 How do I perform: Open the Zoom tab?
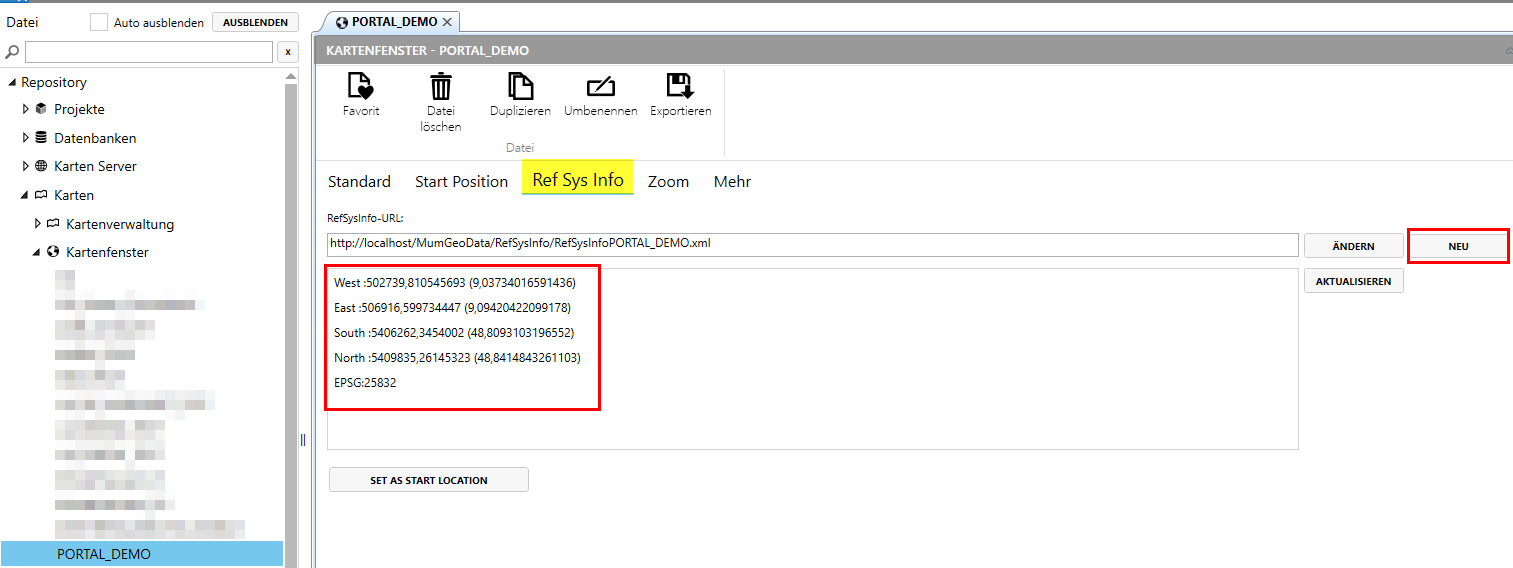click(x=668, y=181)
